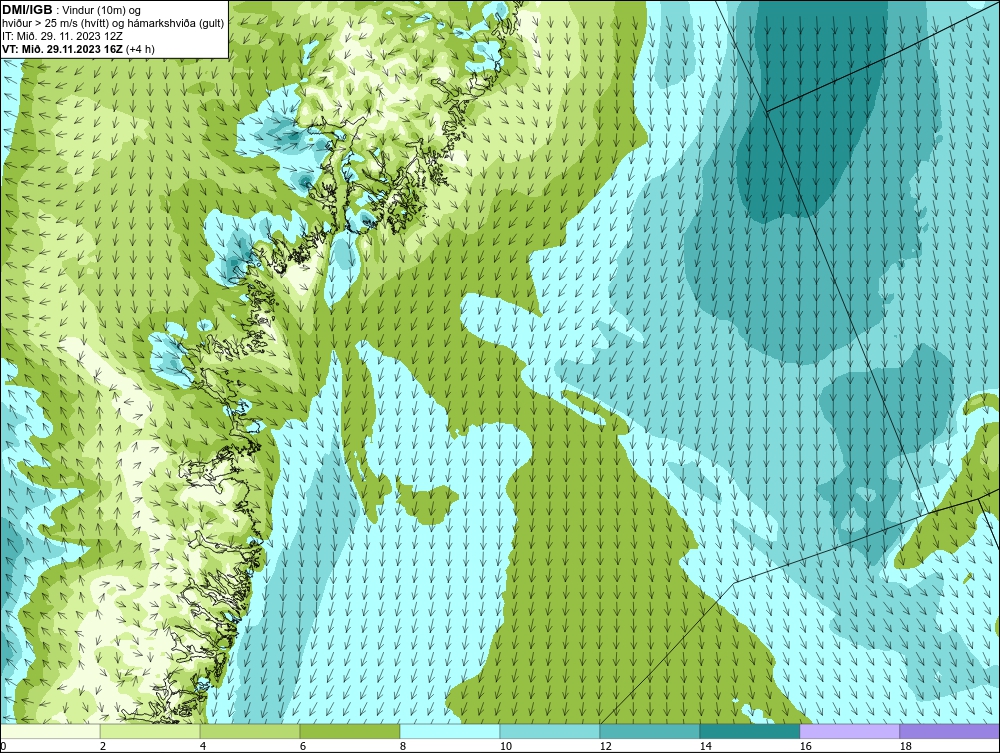The height and width of the screenshot is (753, 1000).
Task: Select the purple swatch after 18
Action: [x=950, y=731]
